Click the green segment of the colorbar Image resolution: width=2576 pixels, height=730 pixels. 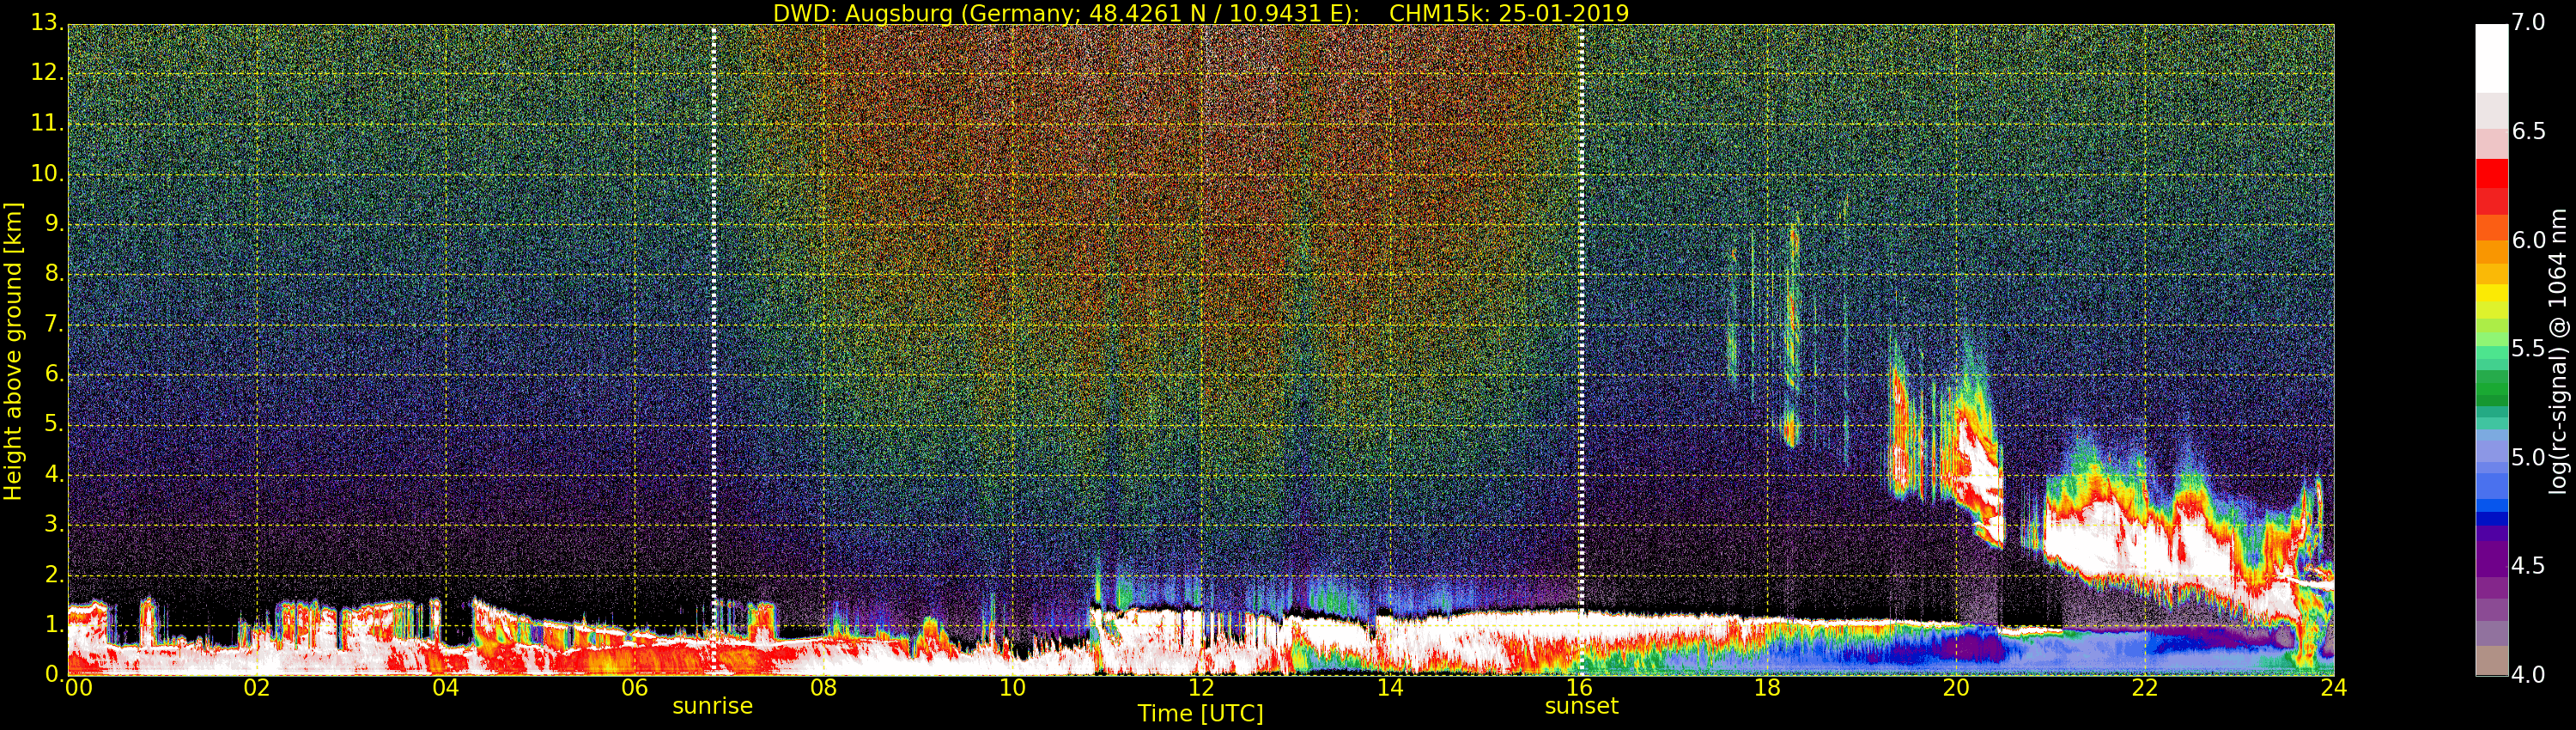click(x=2491, y=388)
